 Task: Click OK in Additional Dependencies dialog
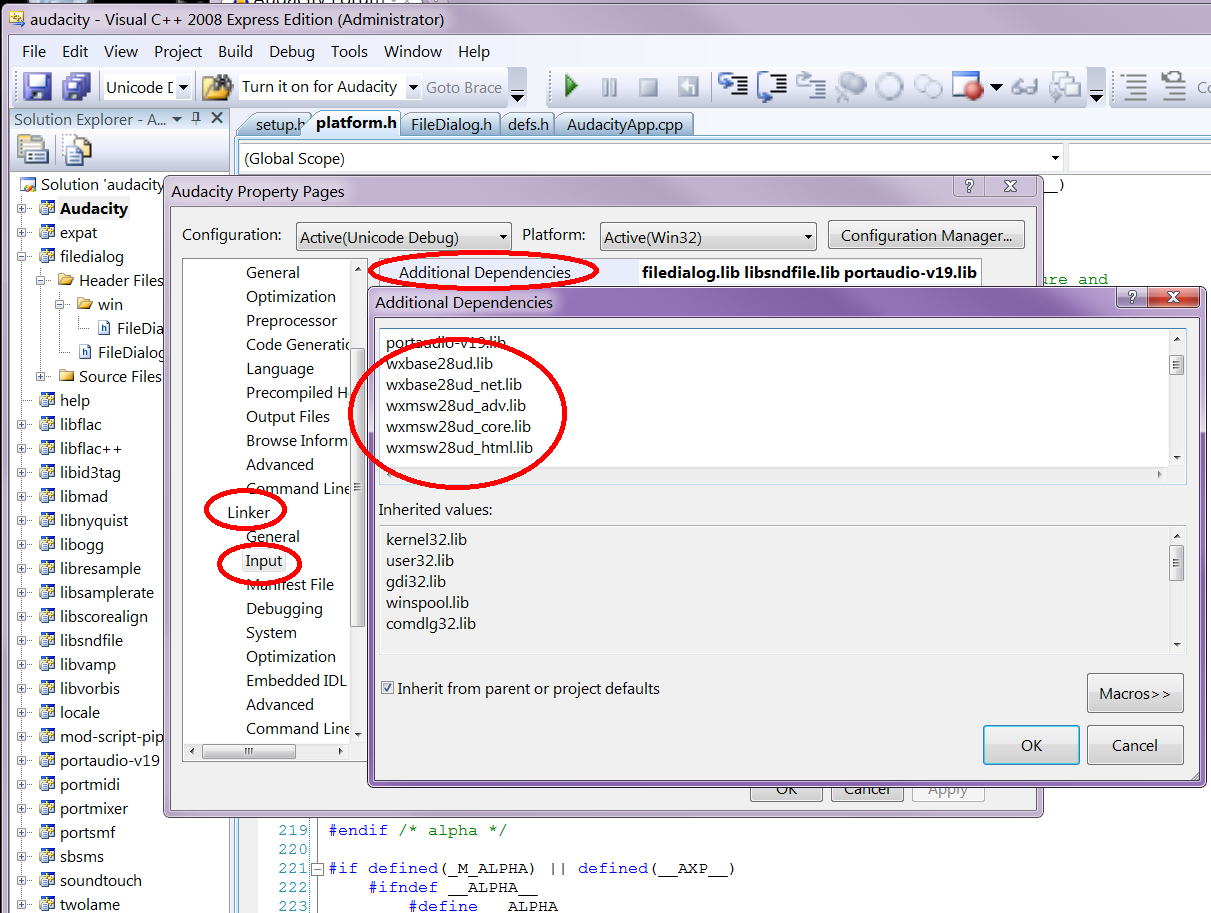[1031, 745]
